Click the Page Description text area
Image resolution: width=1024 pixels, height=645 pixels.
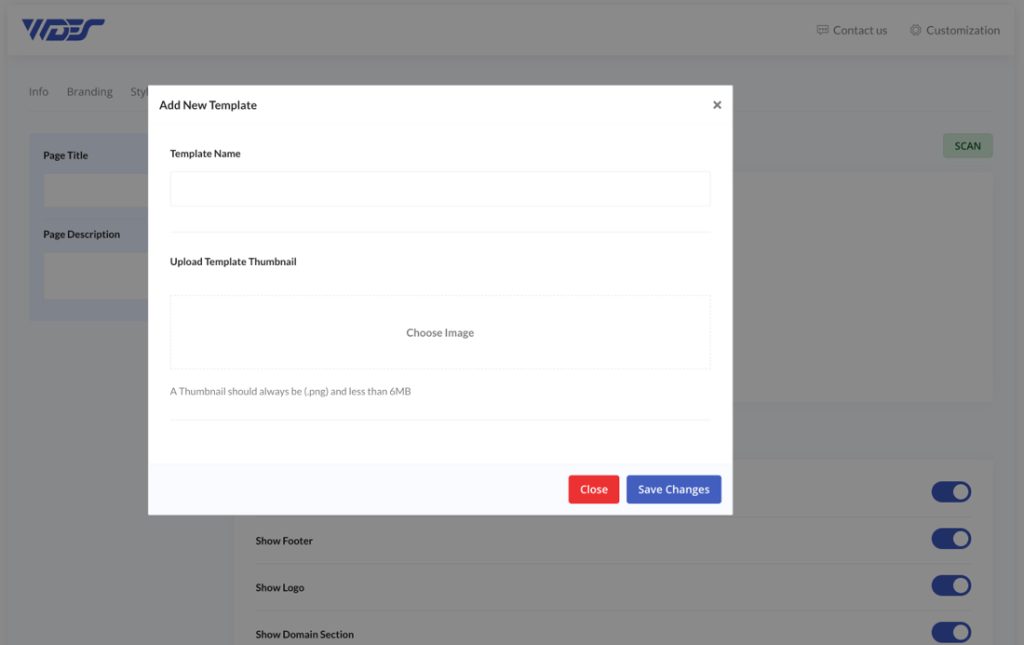93,275
